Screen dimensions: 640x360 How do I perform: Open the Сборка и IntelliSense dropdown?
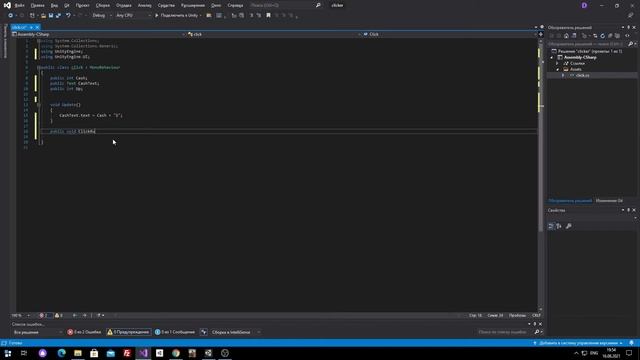[235, 332]
